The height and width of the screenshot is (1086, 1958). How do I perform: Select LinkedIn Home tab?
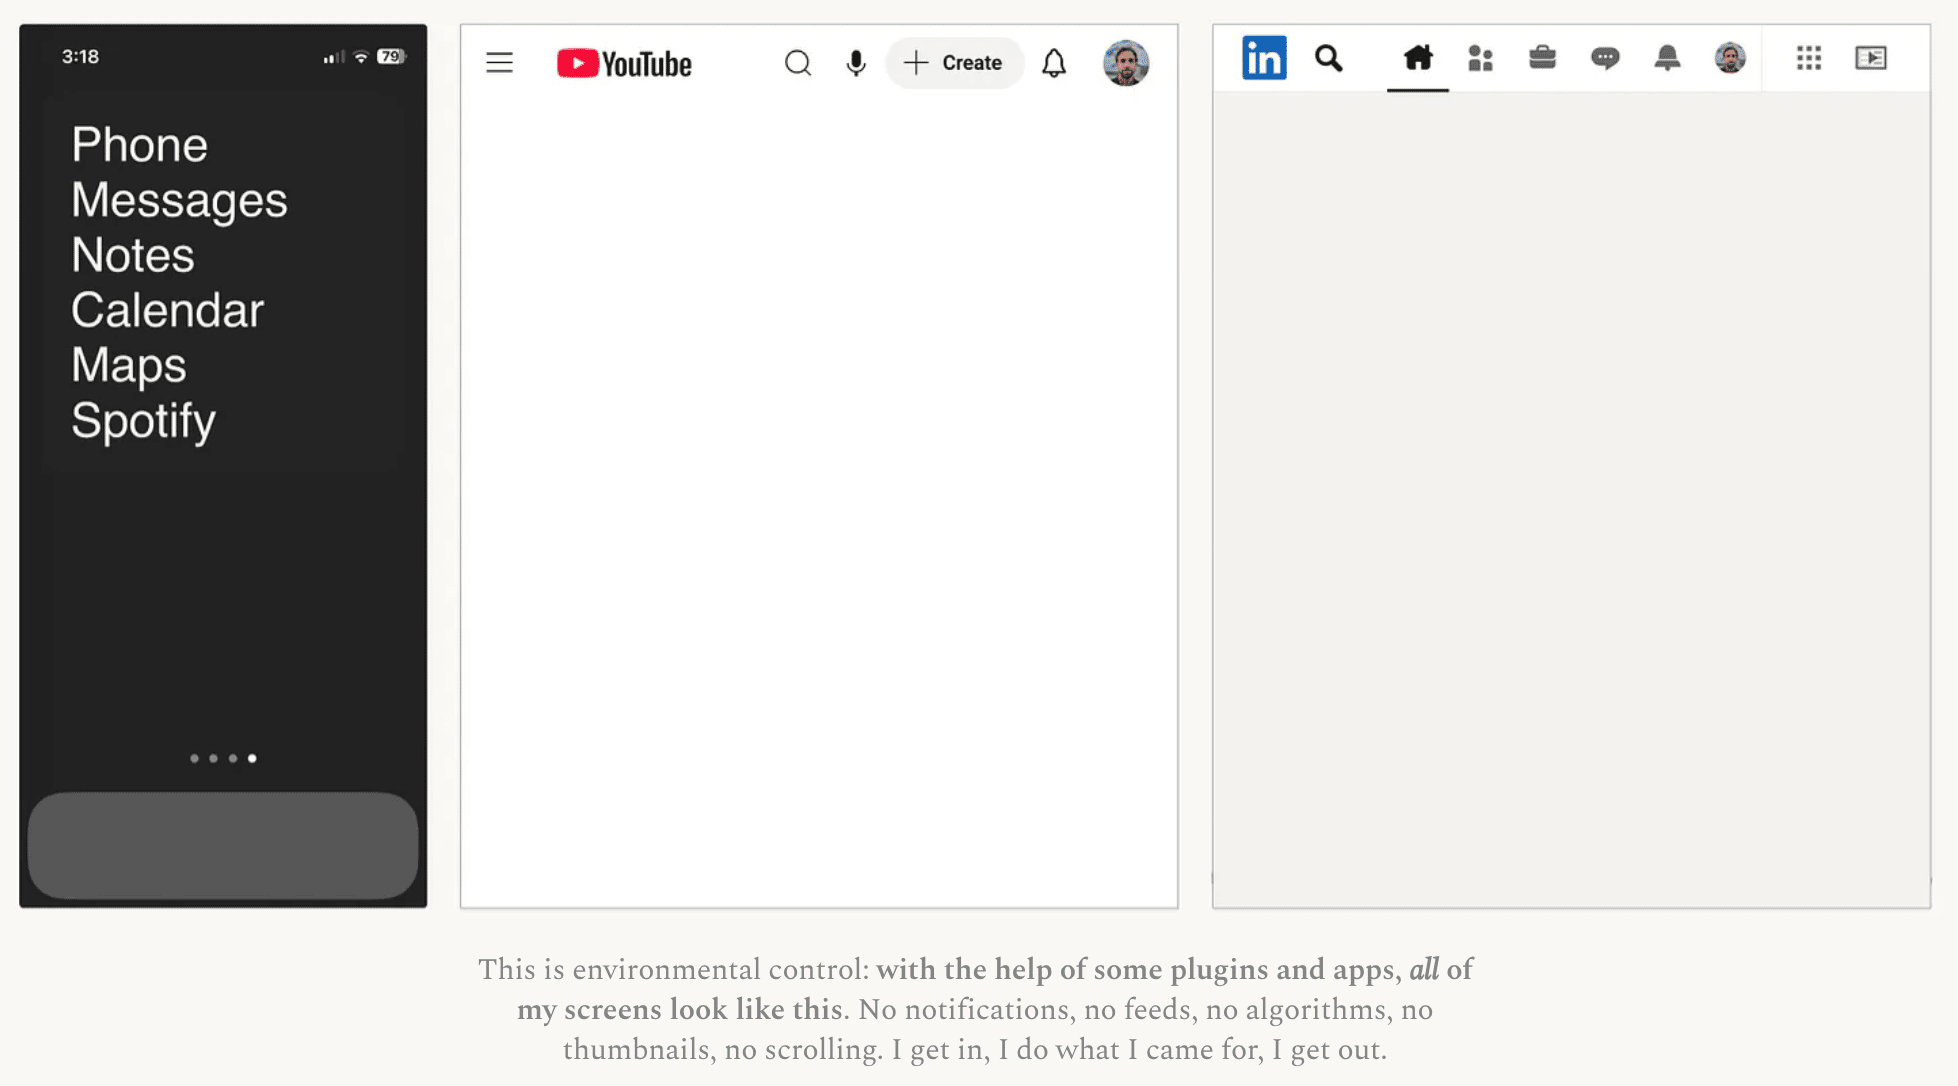pyautogui.click(x=1417, y=58)
